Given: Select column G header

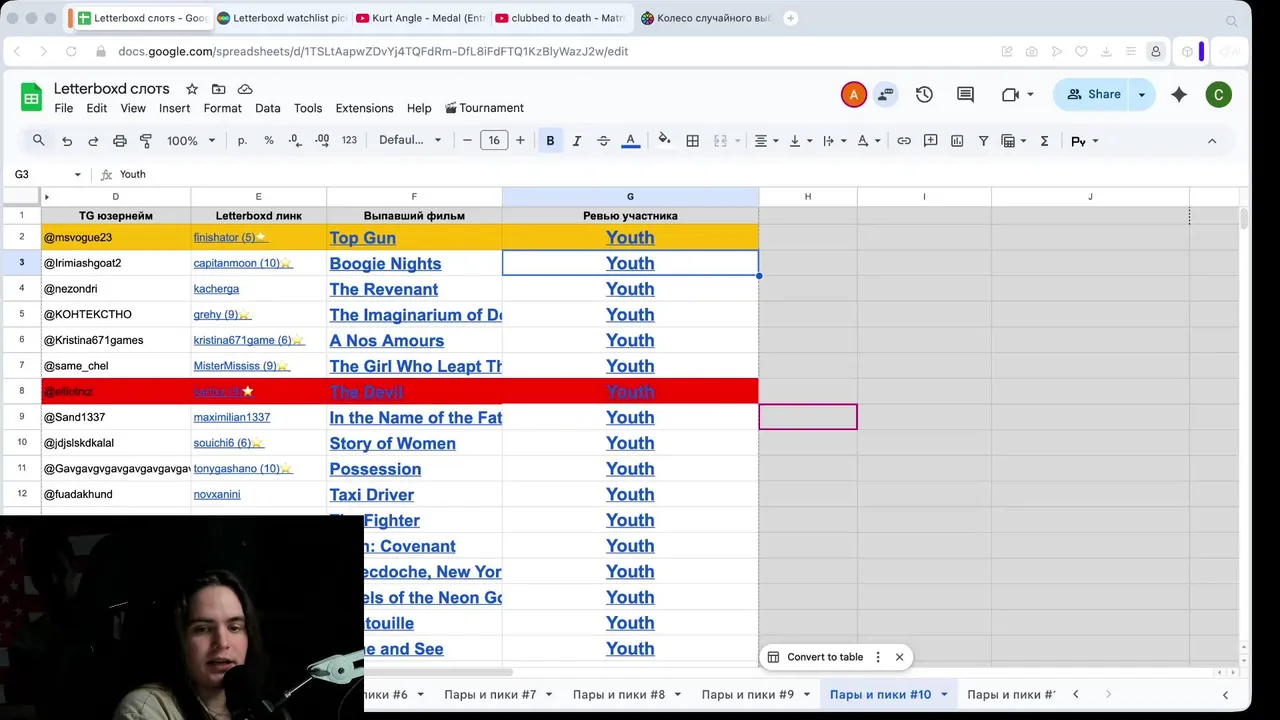Looking at the screenshot, I should click(x=630, y=197).
